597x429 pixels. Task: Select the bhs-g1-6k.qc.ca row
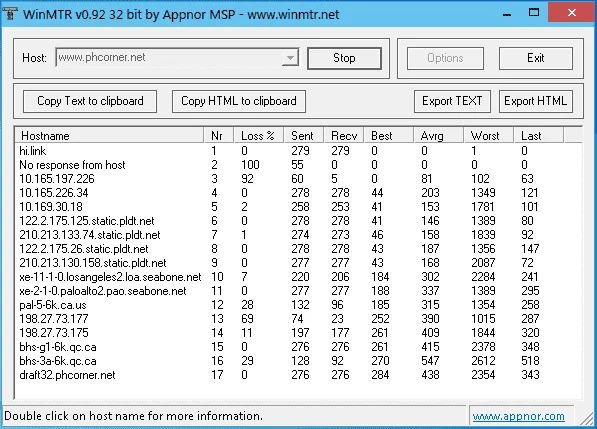click(x=298, y=347)
